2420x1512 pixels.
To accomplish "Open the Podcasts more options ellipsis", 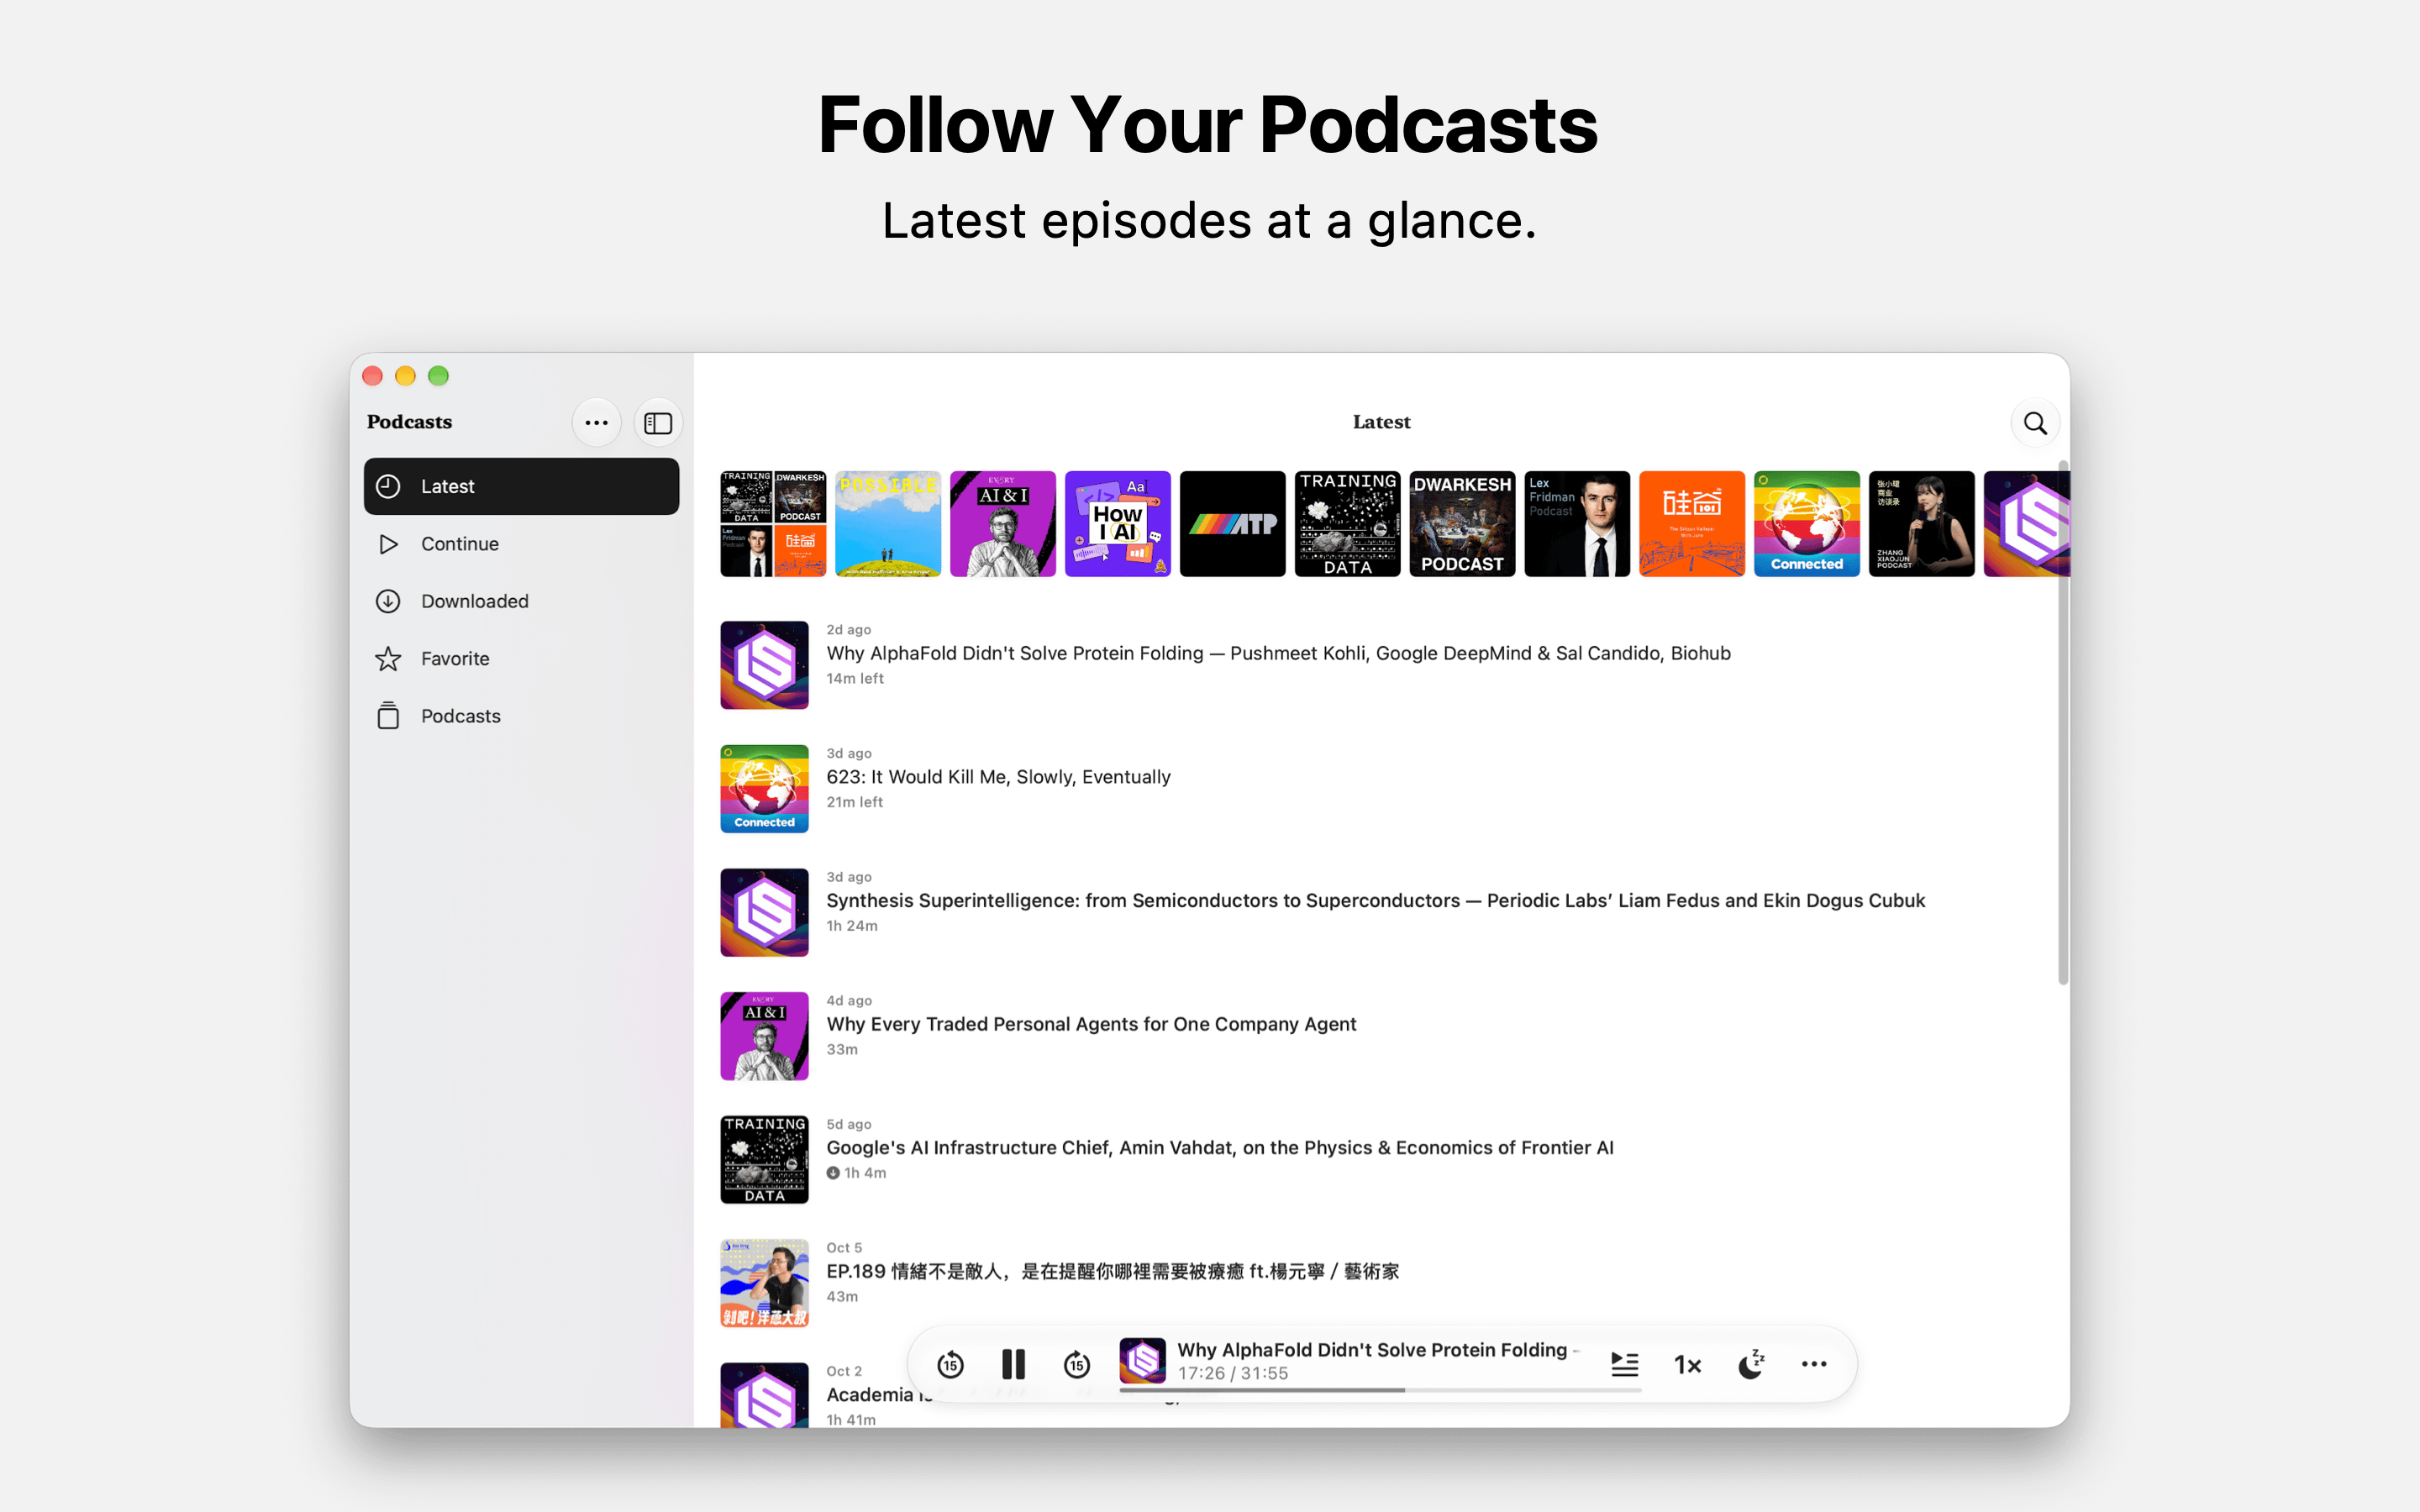I will pos(597,423).
